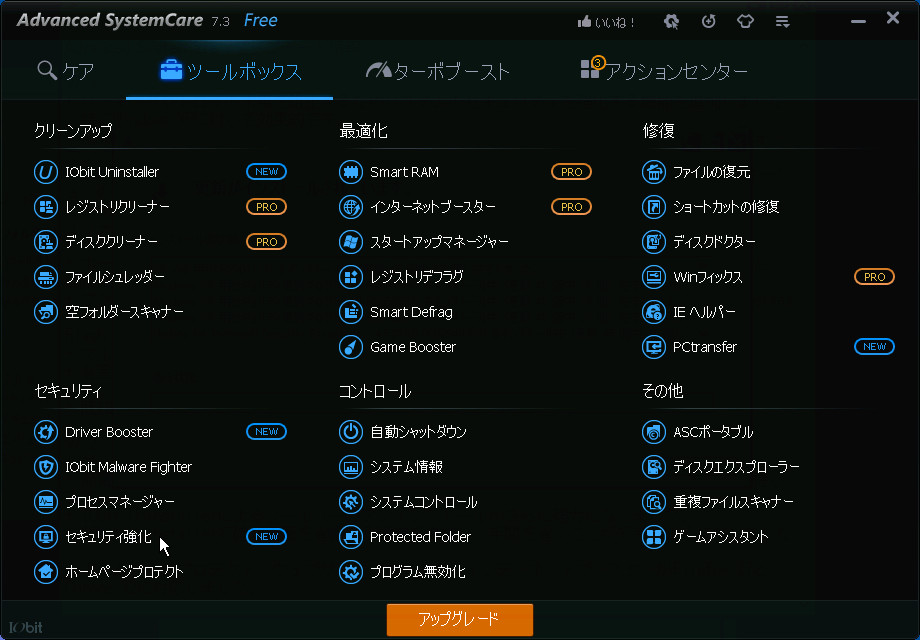Launch the Smart RAM optimizer
The height and width of the screenshot is (640, 920).
click(x=398, y=171)
